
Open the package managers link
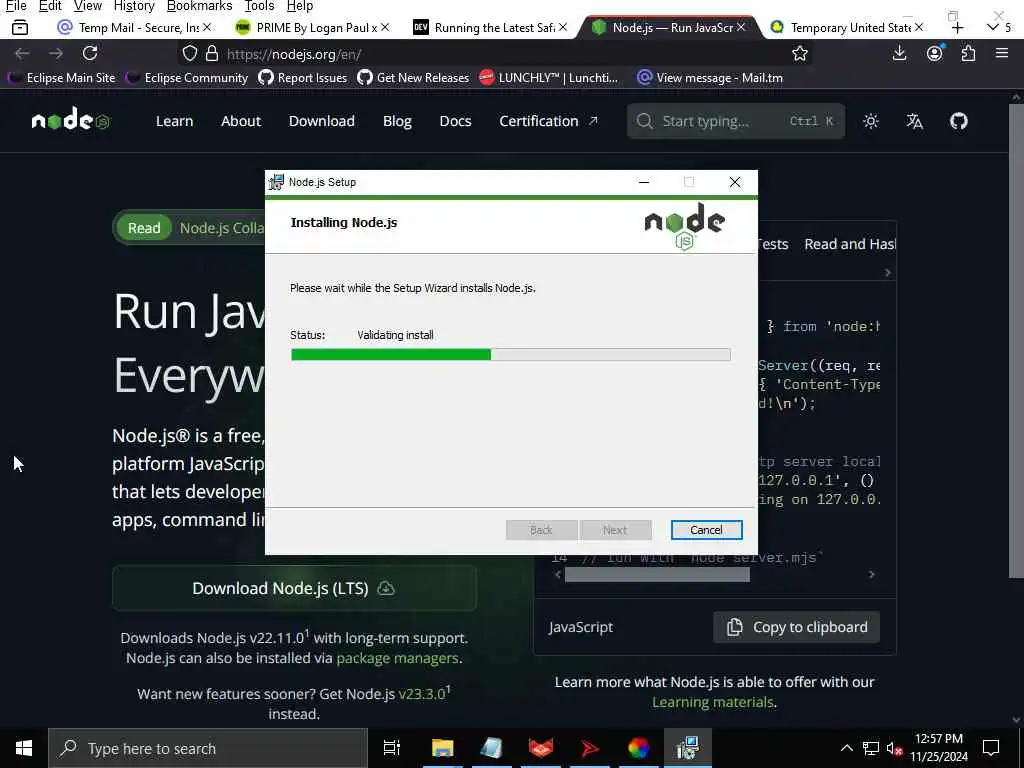click(x=397, y=658)
